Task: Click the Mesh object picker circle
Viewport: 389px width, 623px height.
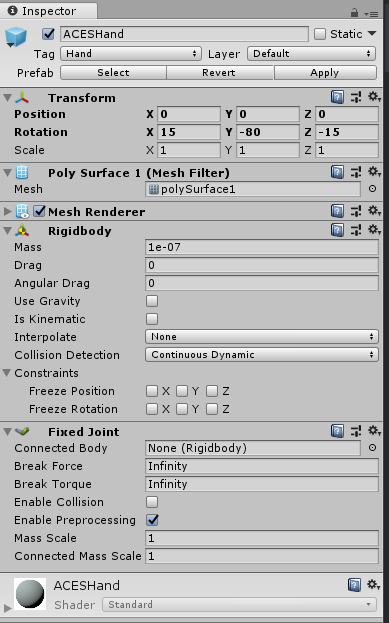Action: click(x=372, y=189)
